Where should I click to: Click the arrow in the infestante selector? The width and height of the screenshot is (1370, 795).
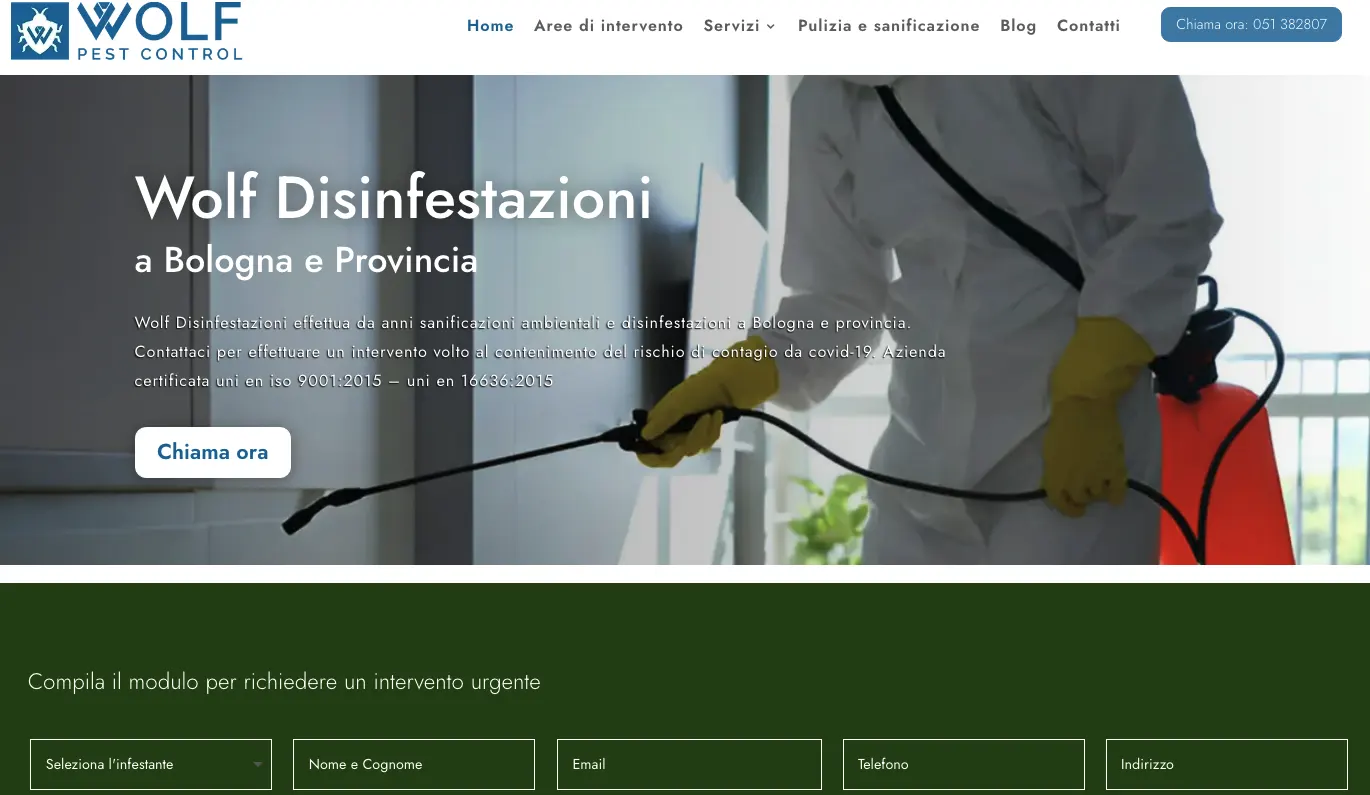[x=258, y=765]
